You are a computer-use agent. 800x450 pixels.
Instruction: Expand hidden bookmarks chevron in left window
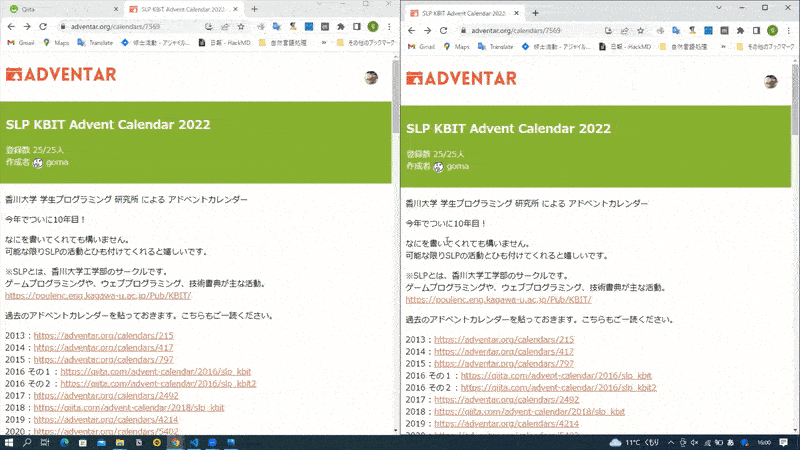click(323, 43)
